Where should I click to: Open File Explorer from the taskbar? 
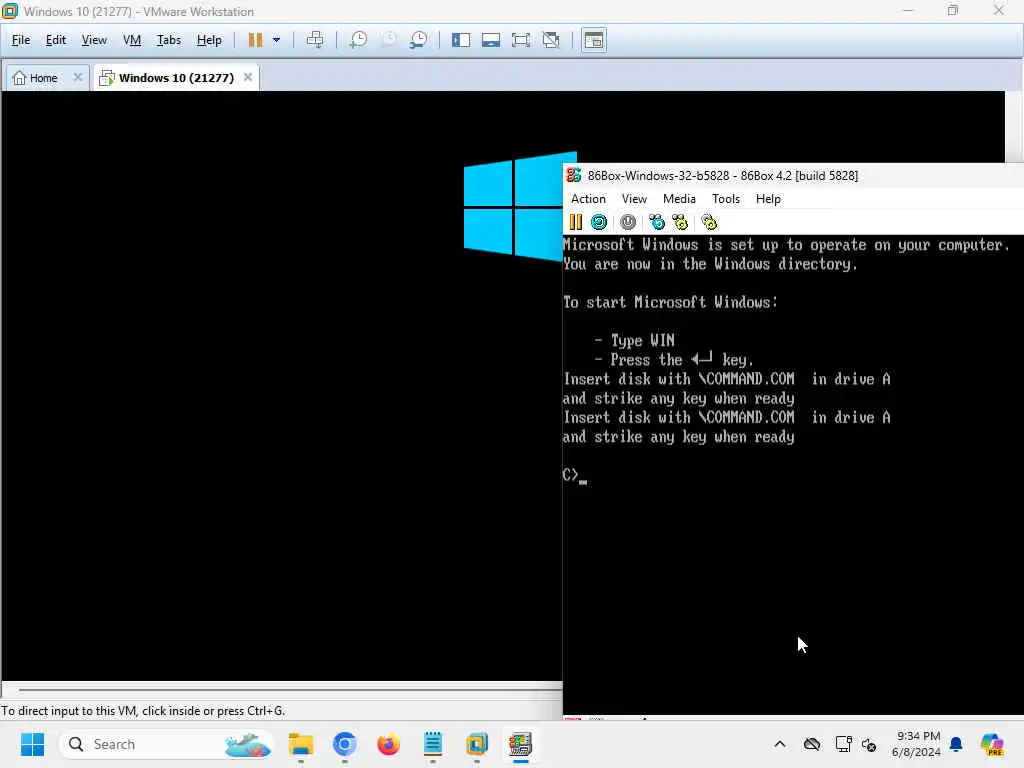(x=301, y=744)
